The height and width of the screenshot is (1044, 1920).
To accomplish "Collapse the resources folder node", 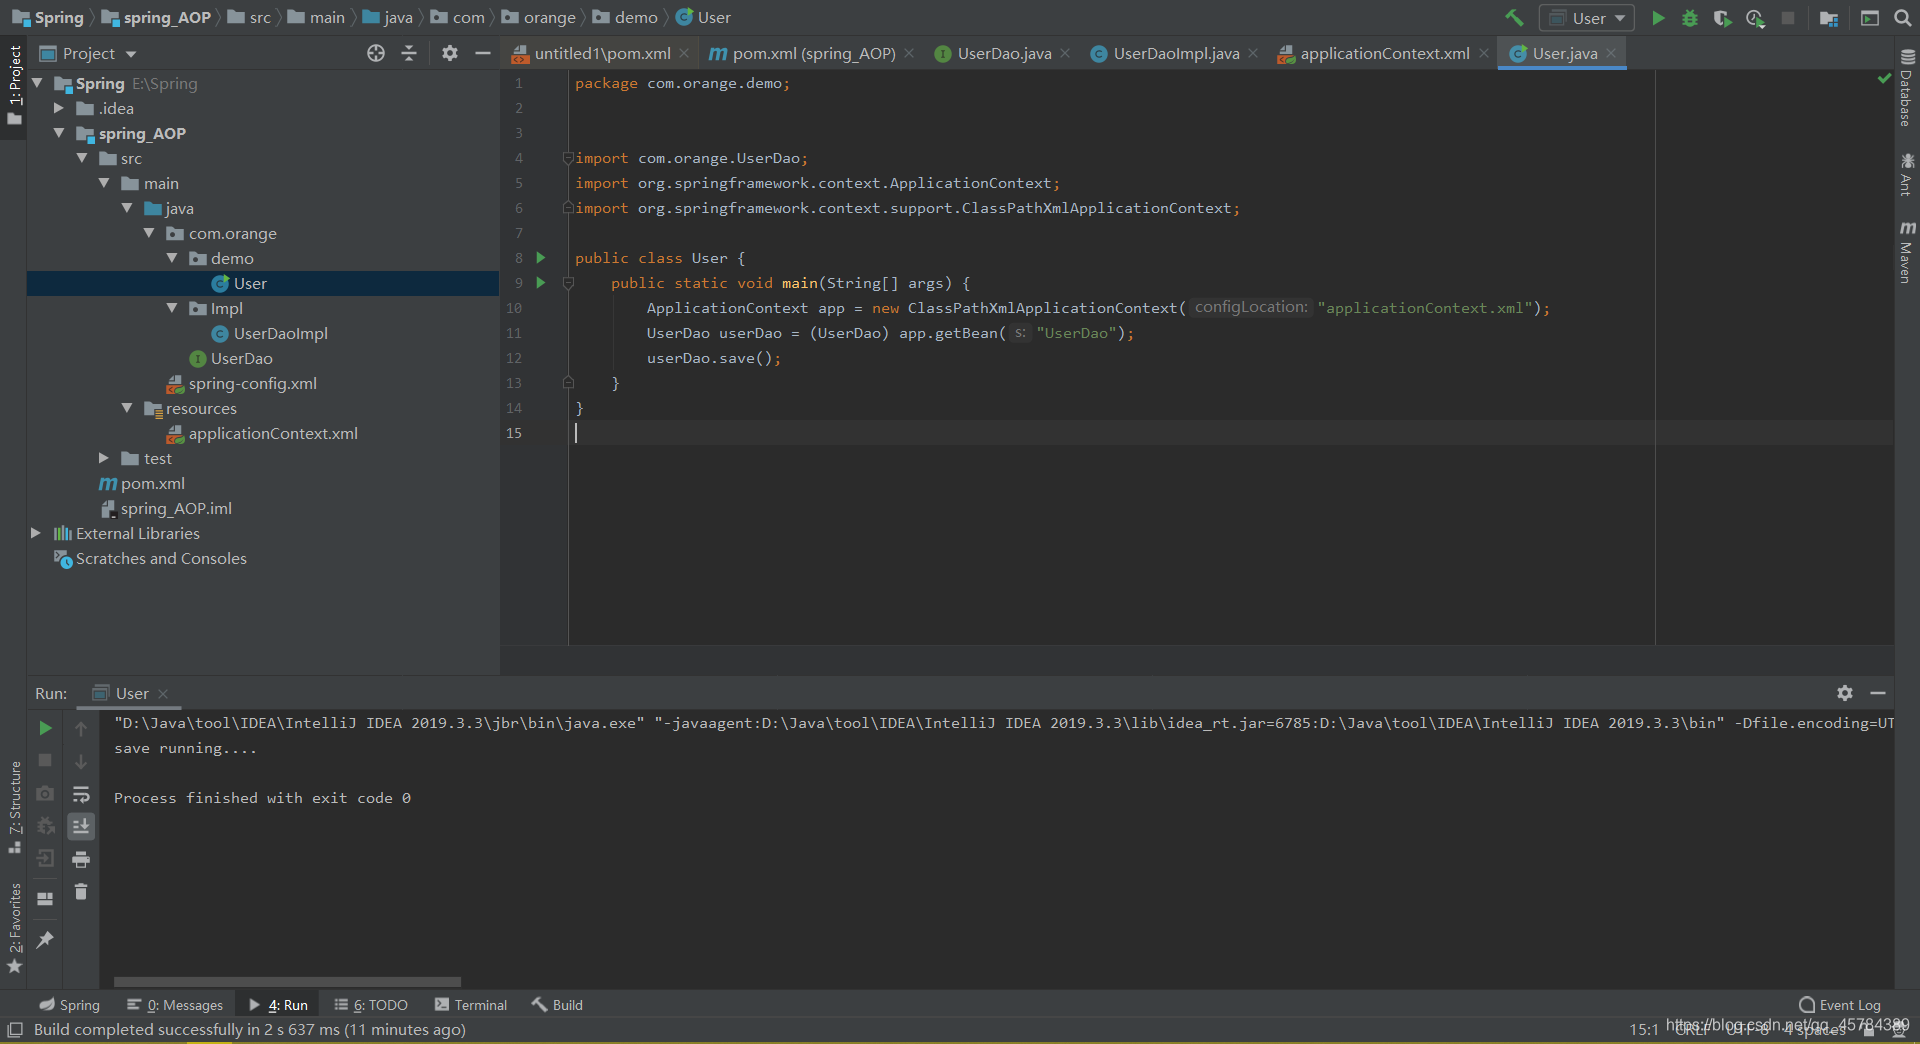I will (127, 408).
